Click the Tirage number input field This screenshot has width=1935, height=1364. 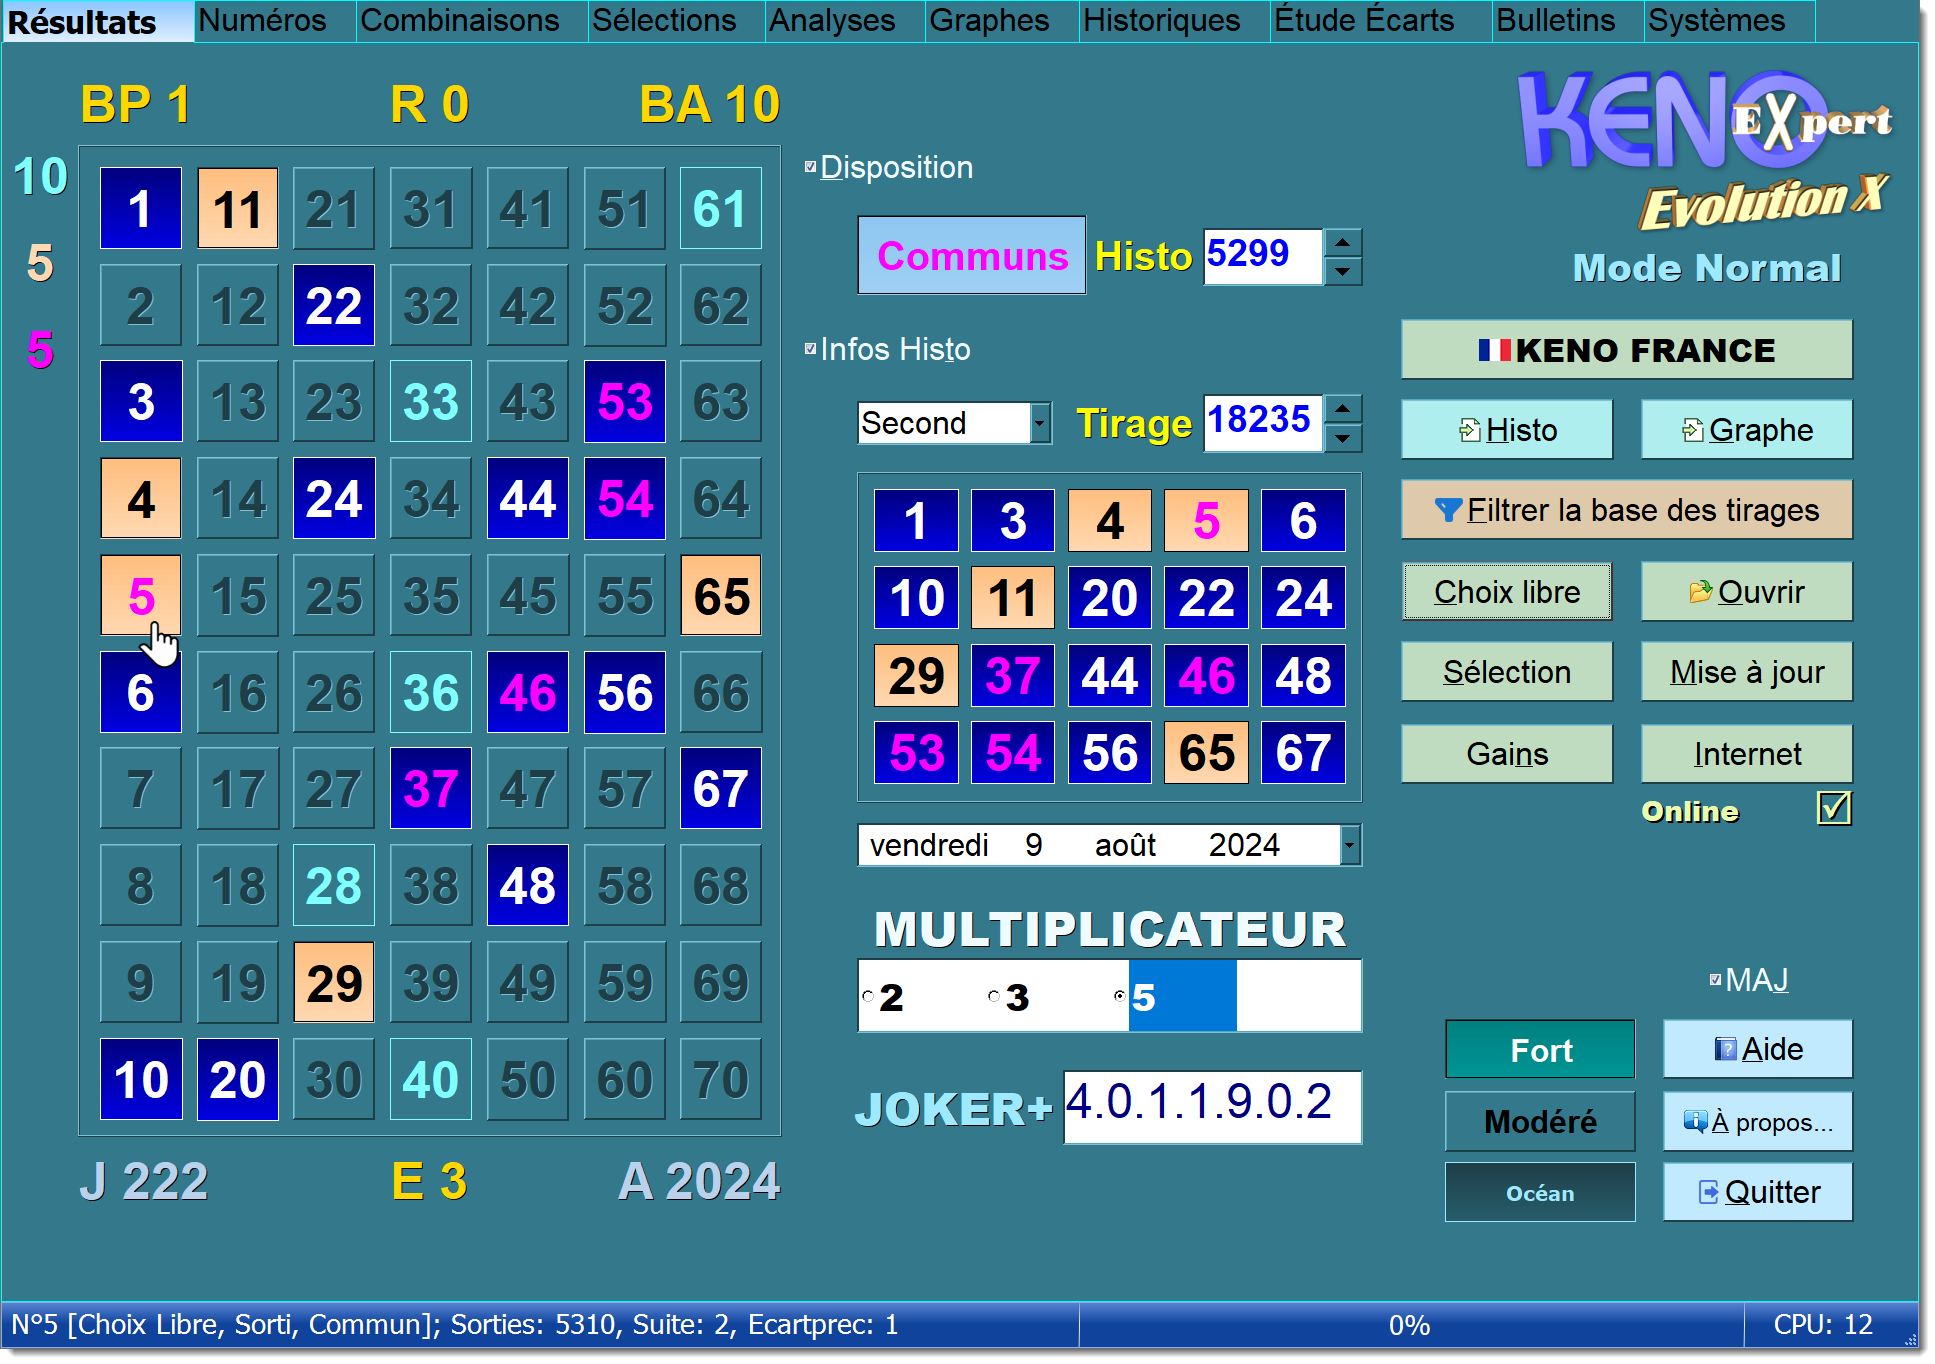click(1263, 422)
